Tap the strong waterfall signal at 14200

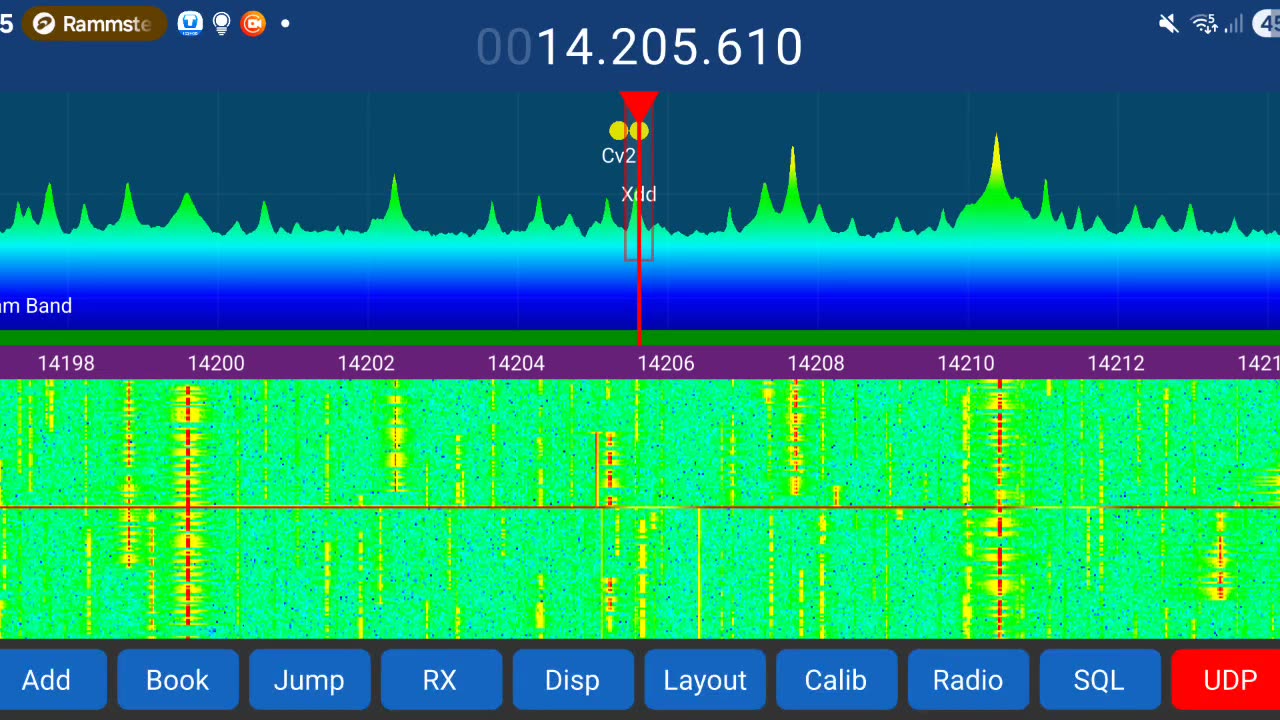(188, 510)
